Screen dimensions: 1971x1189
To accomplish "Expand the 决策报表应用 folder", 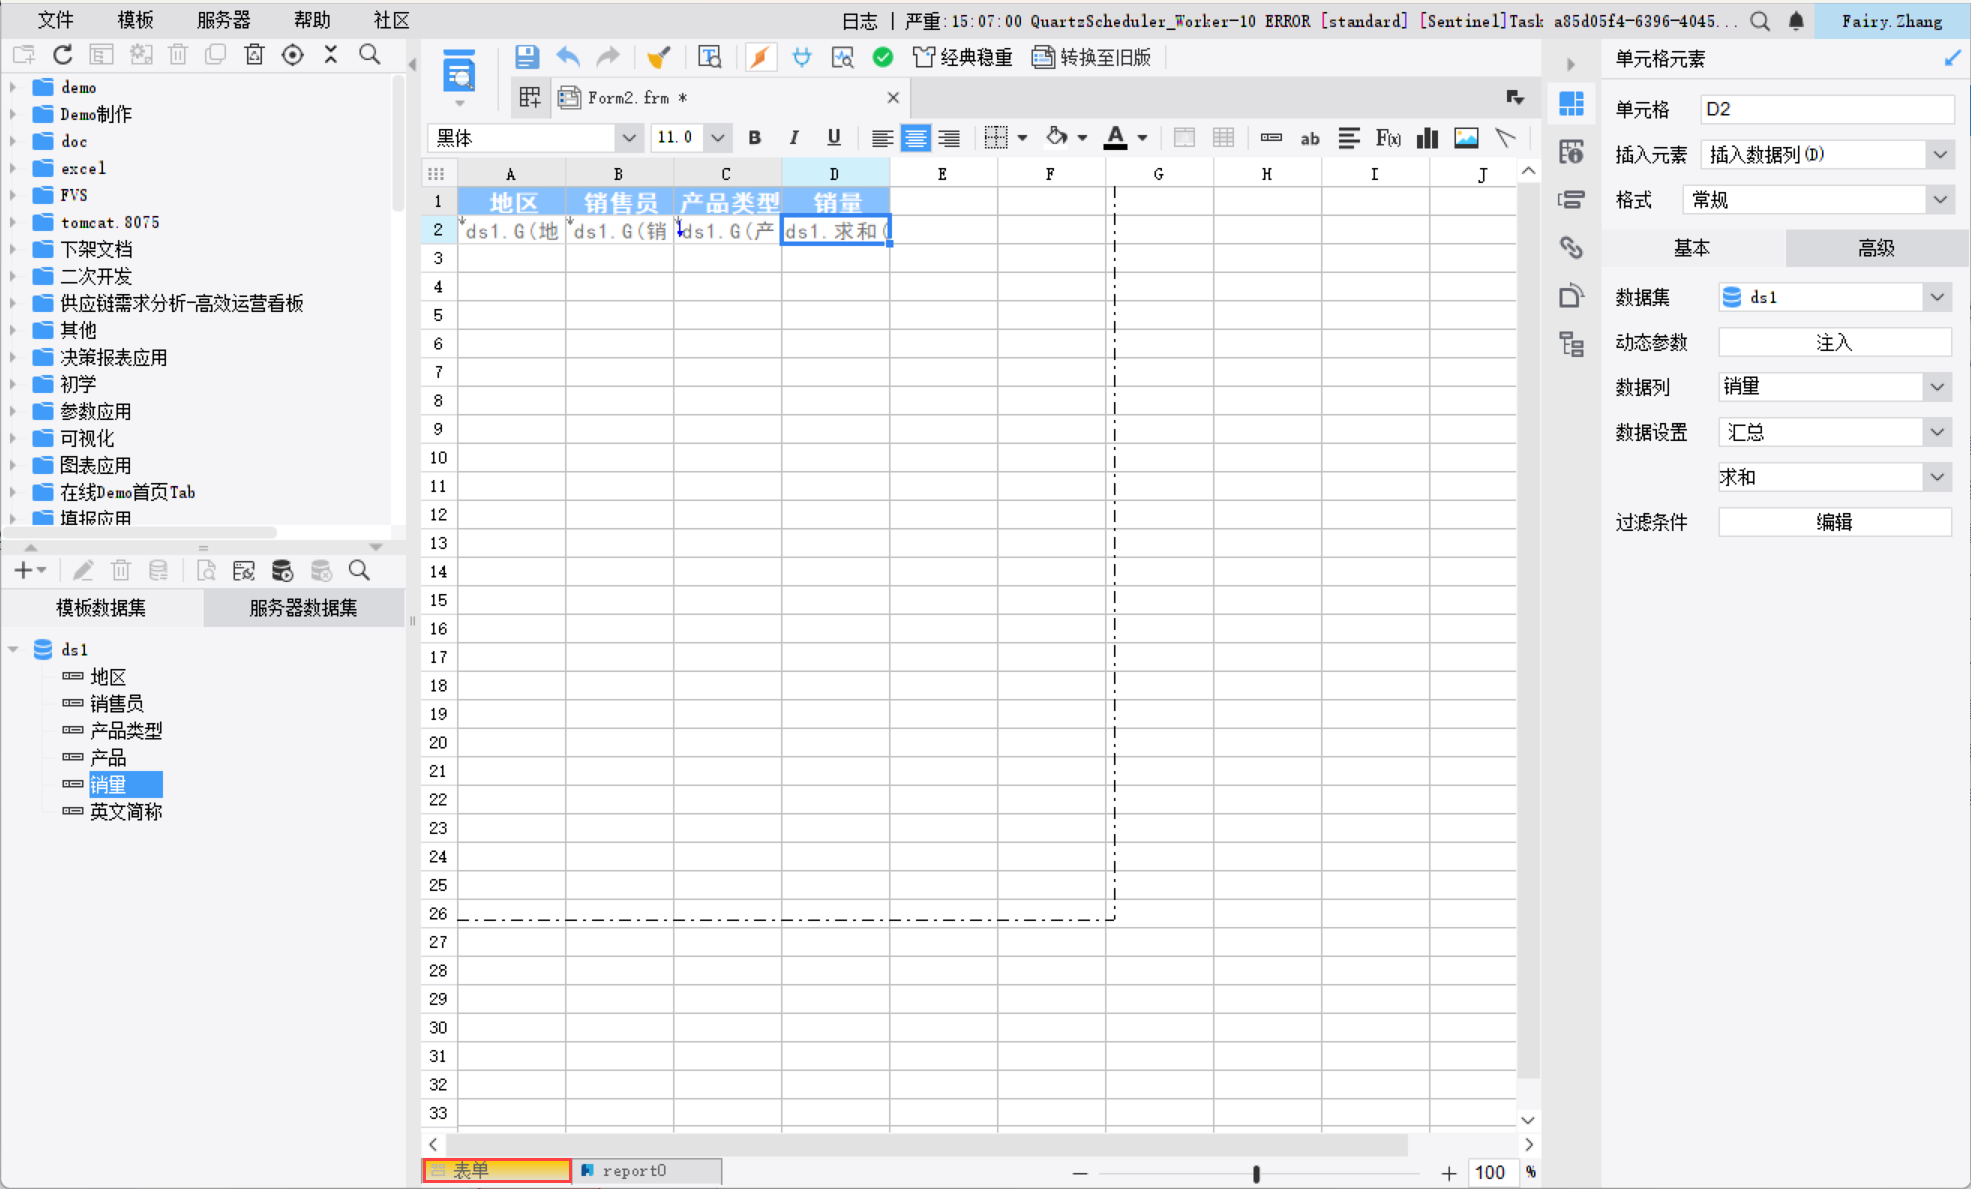I will (x=13, y=357).
